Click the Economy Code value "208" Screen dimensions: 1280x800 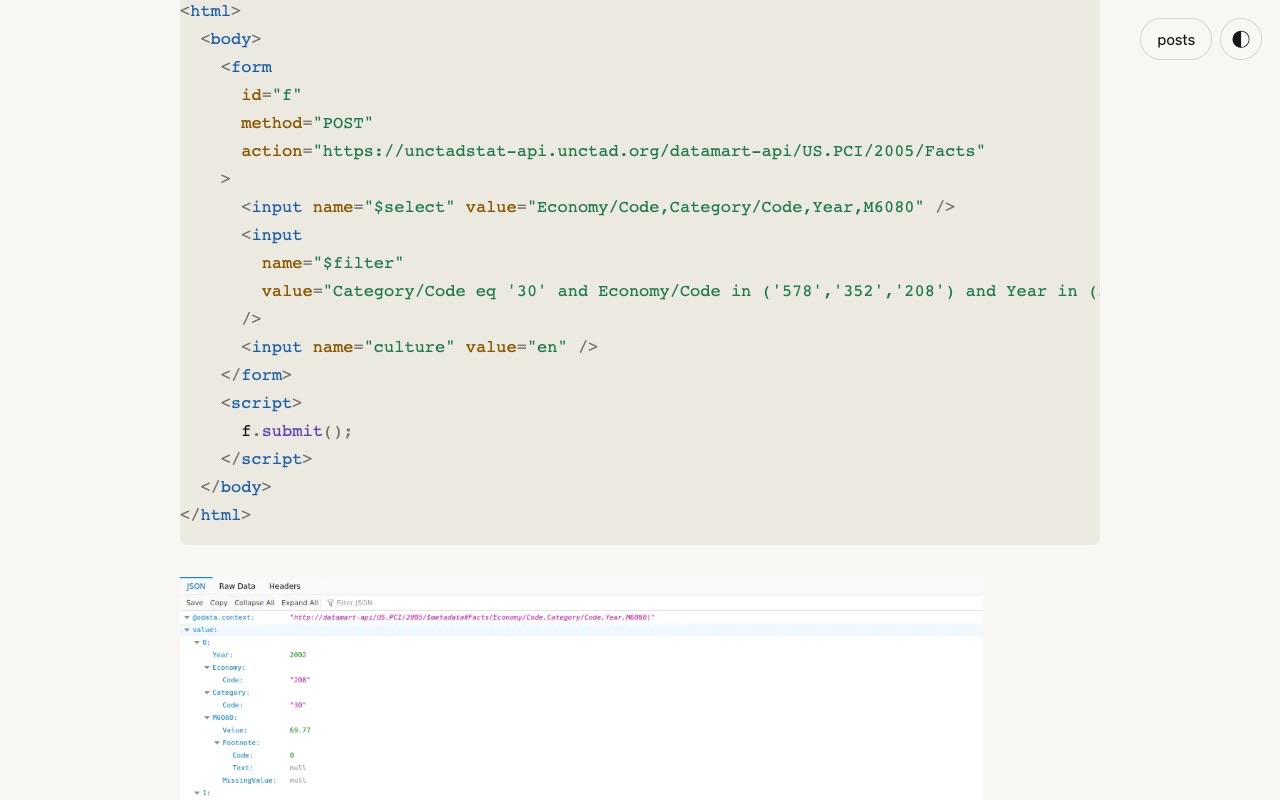[300, 680]
